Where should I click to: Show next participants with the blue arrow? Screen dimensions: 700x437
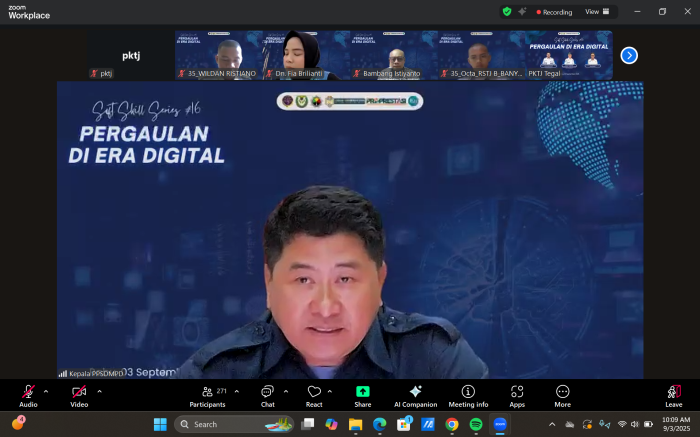tap(629, 55)
